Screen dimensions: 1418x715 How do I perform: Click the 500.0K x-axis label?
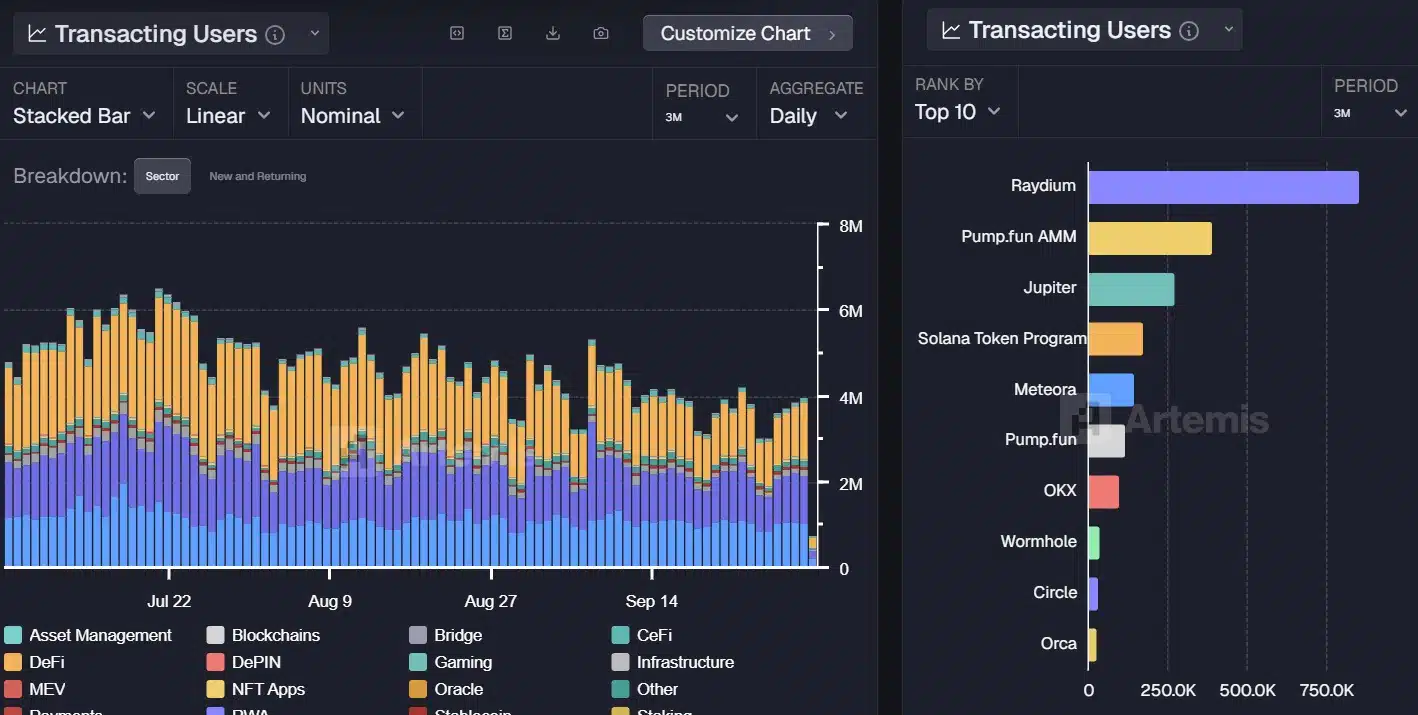click(x=1247, y=691)
